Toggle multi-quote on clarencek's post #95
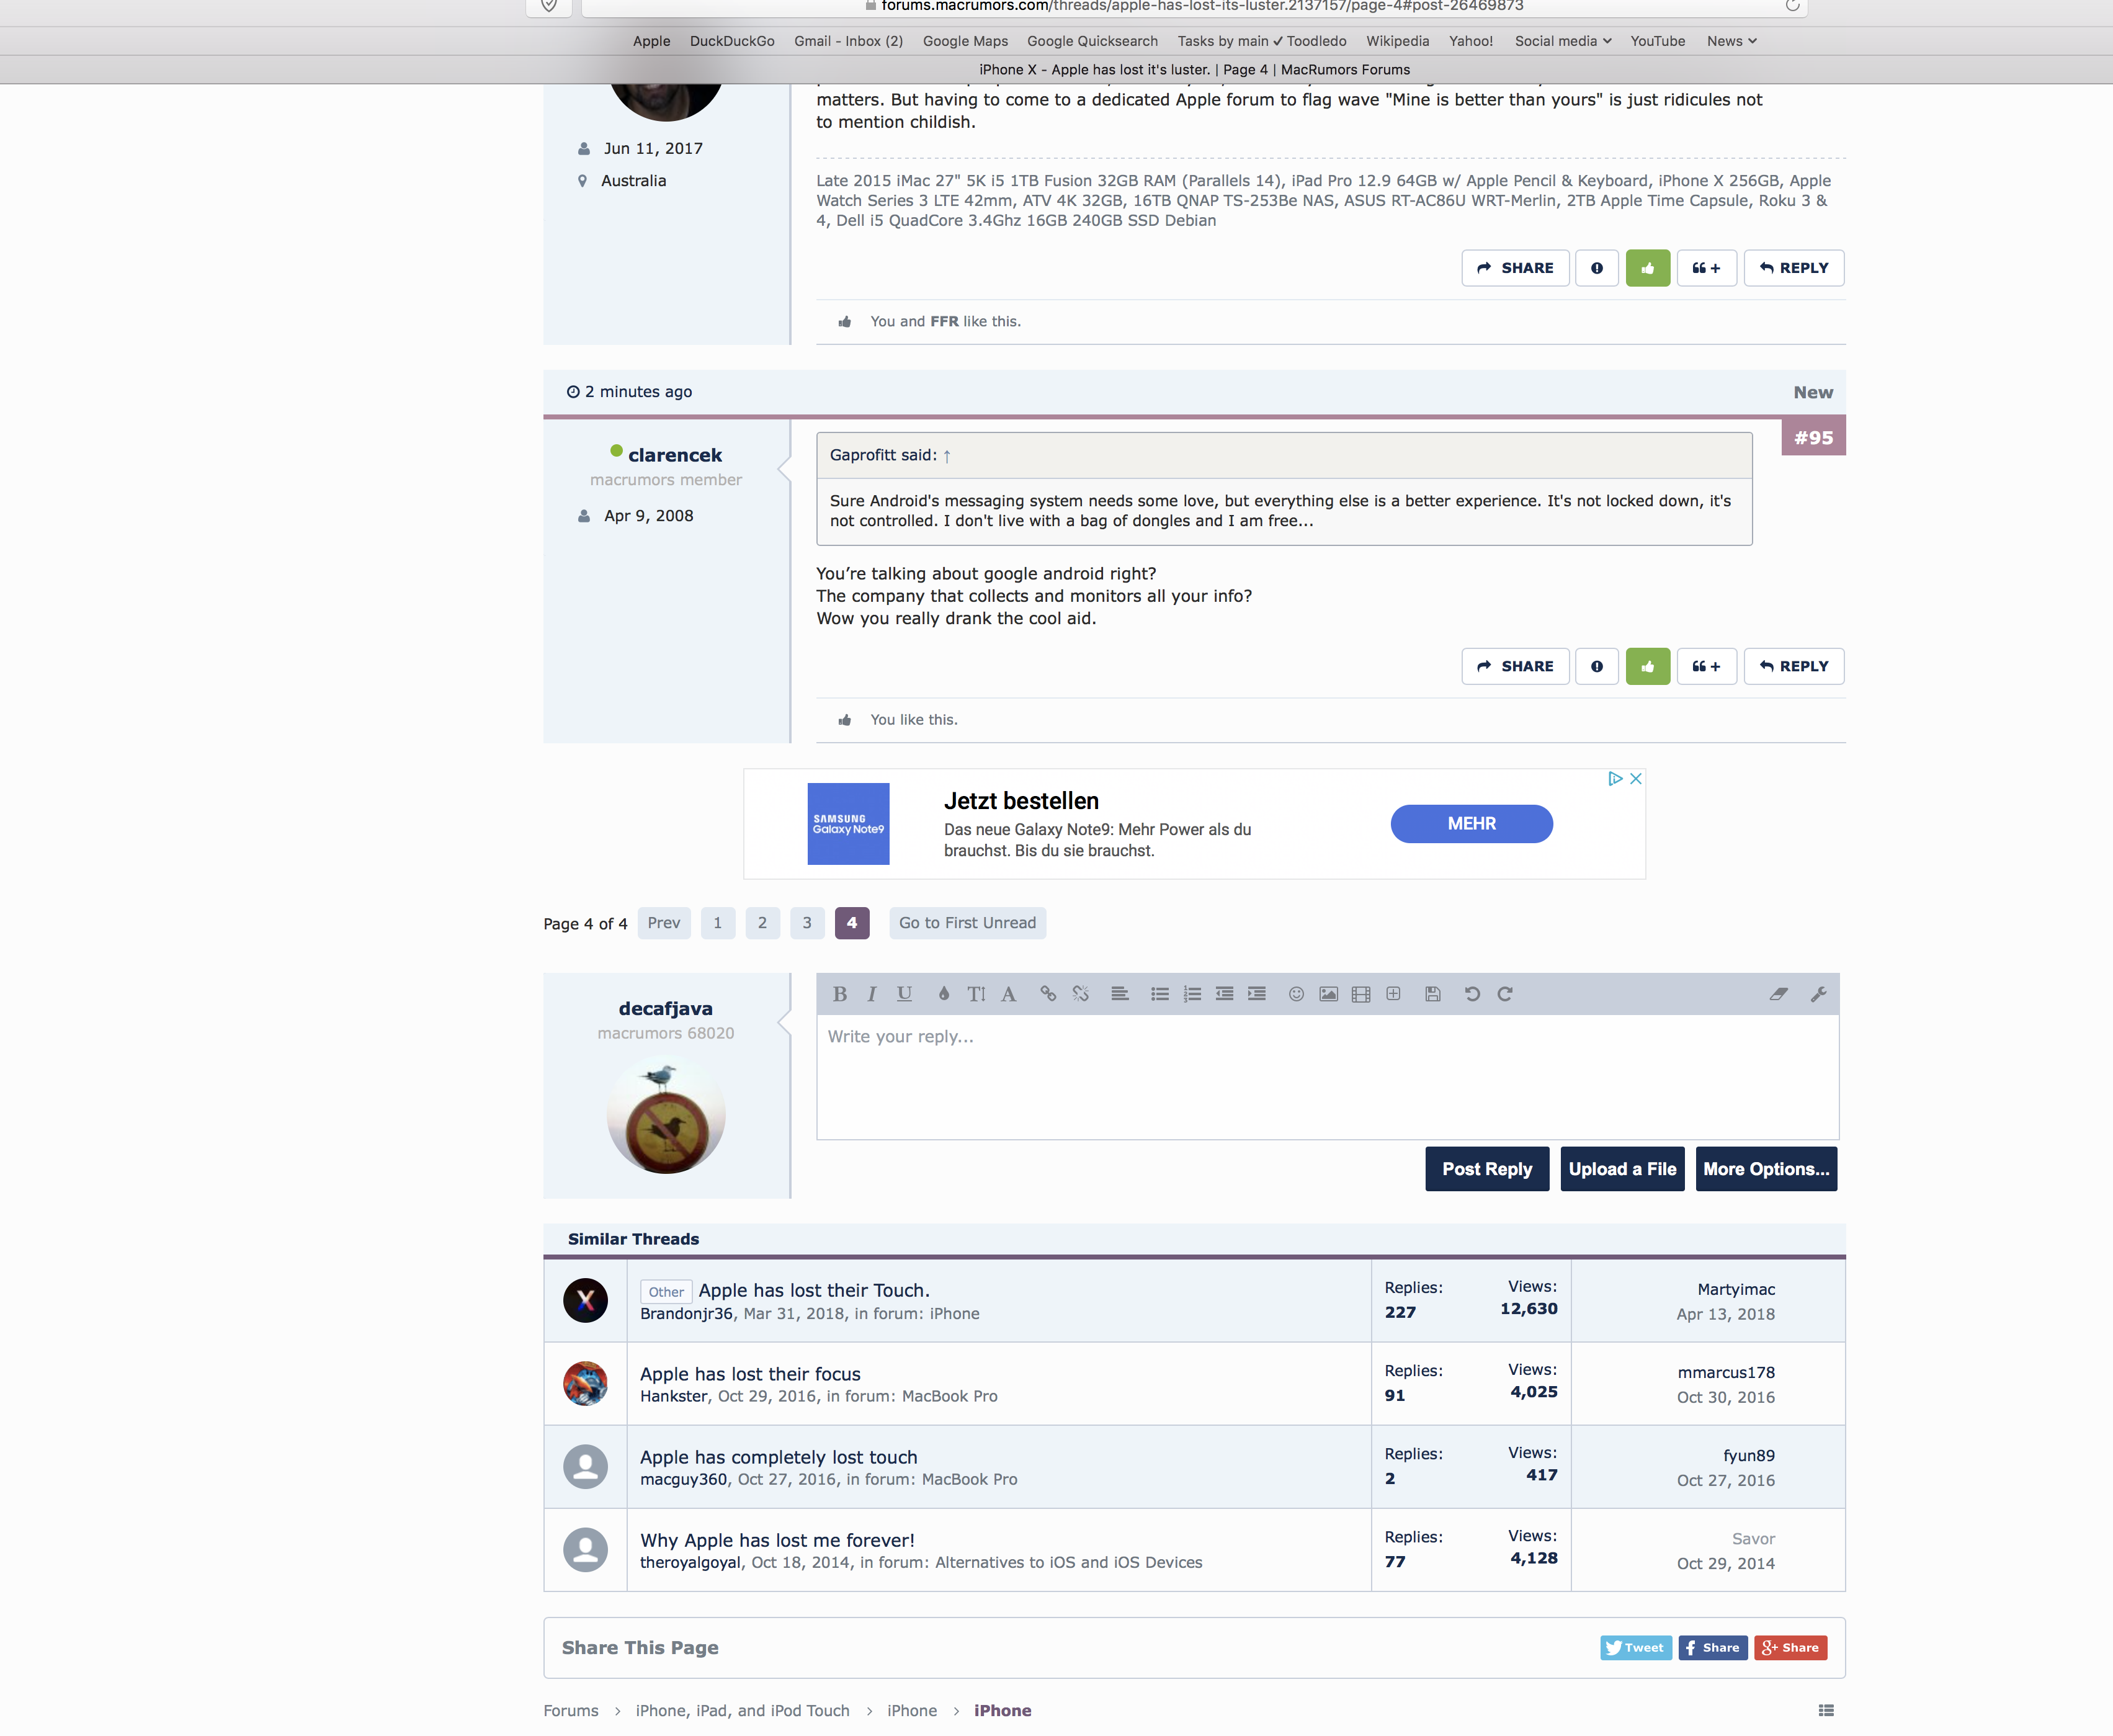The width and height of the screenshot is (2113, 1736). [x=1706, y=666]
